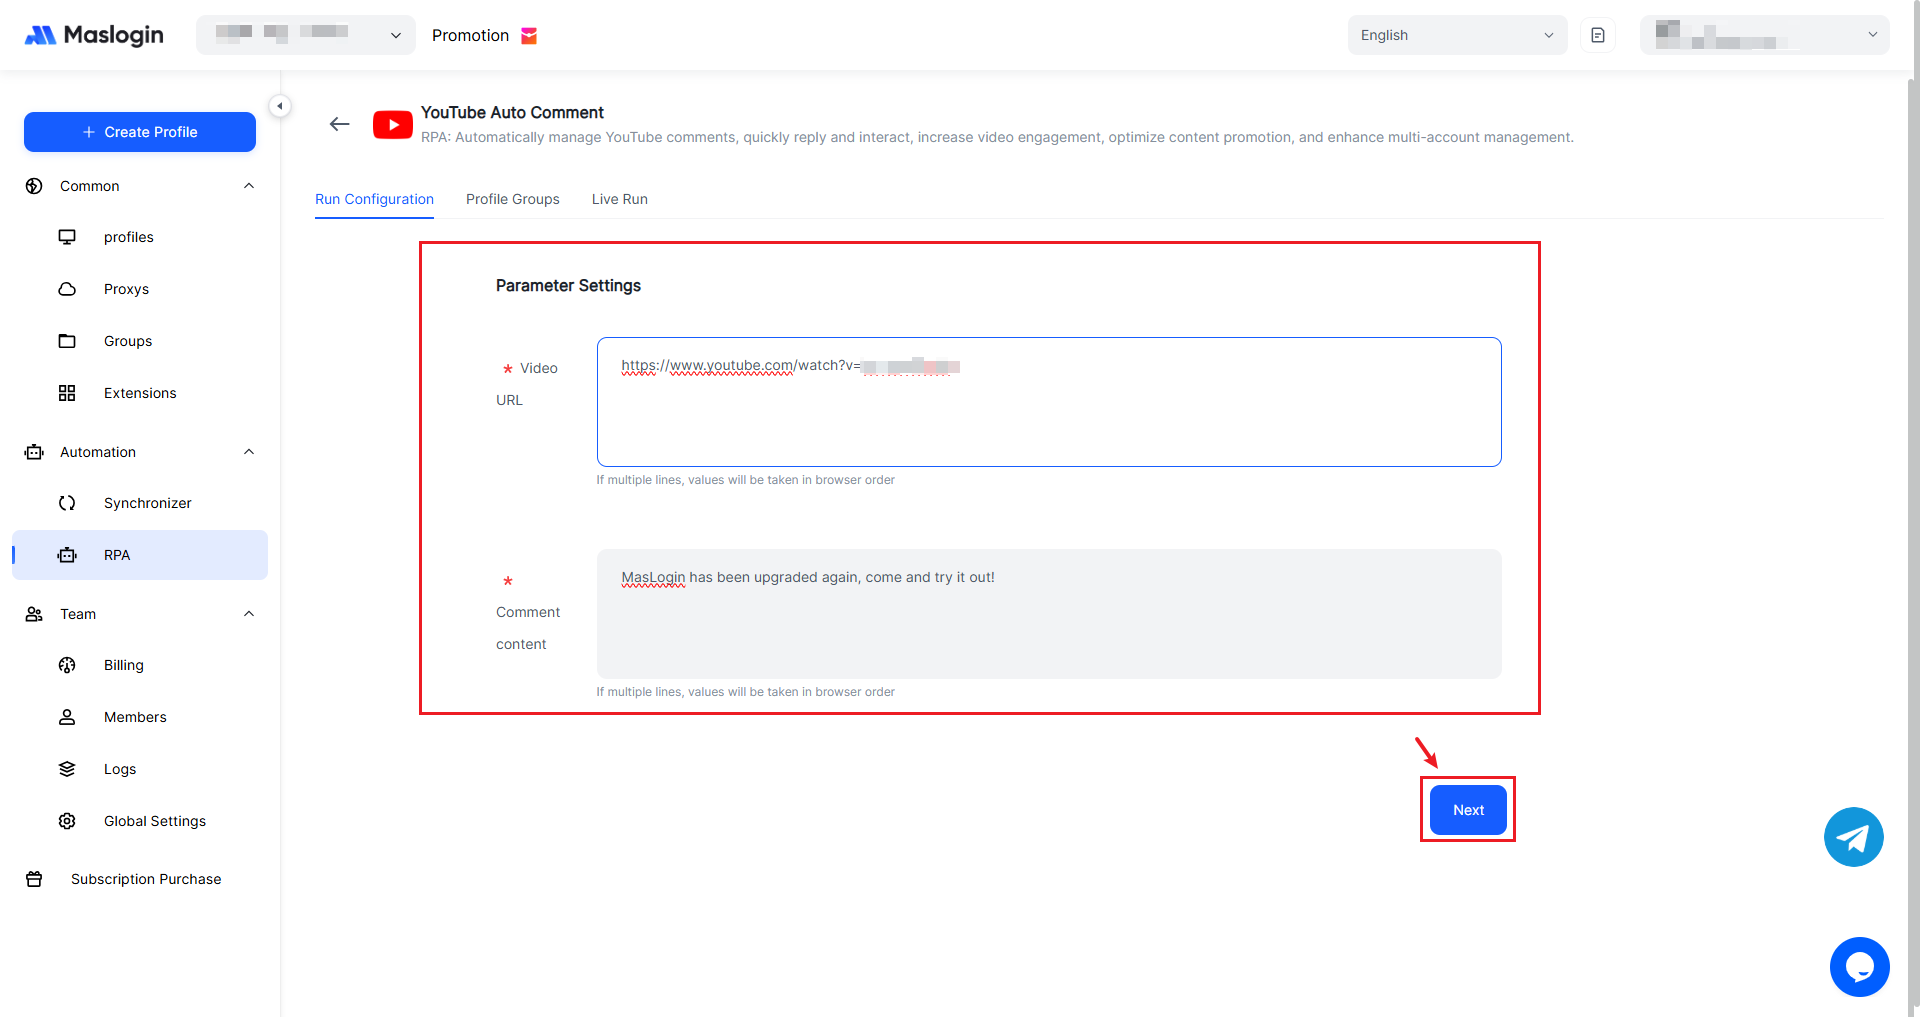This screenshot has height=1017, width=1920.
Task: Open the document icon next to language selector
Action: coord(1598,35)
